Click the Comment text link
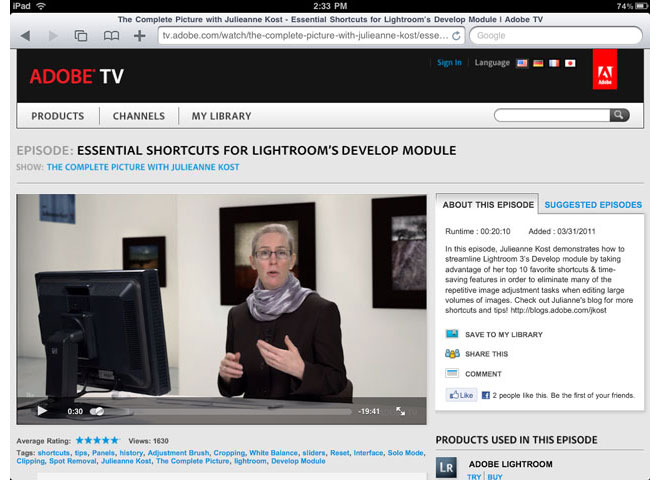The height and width of the screenshot is (480, 660). pyautogui.click(x=483, y=373)
